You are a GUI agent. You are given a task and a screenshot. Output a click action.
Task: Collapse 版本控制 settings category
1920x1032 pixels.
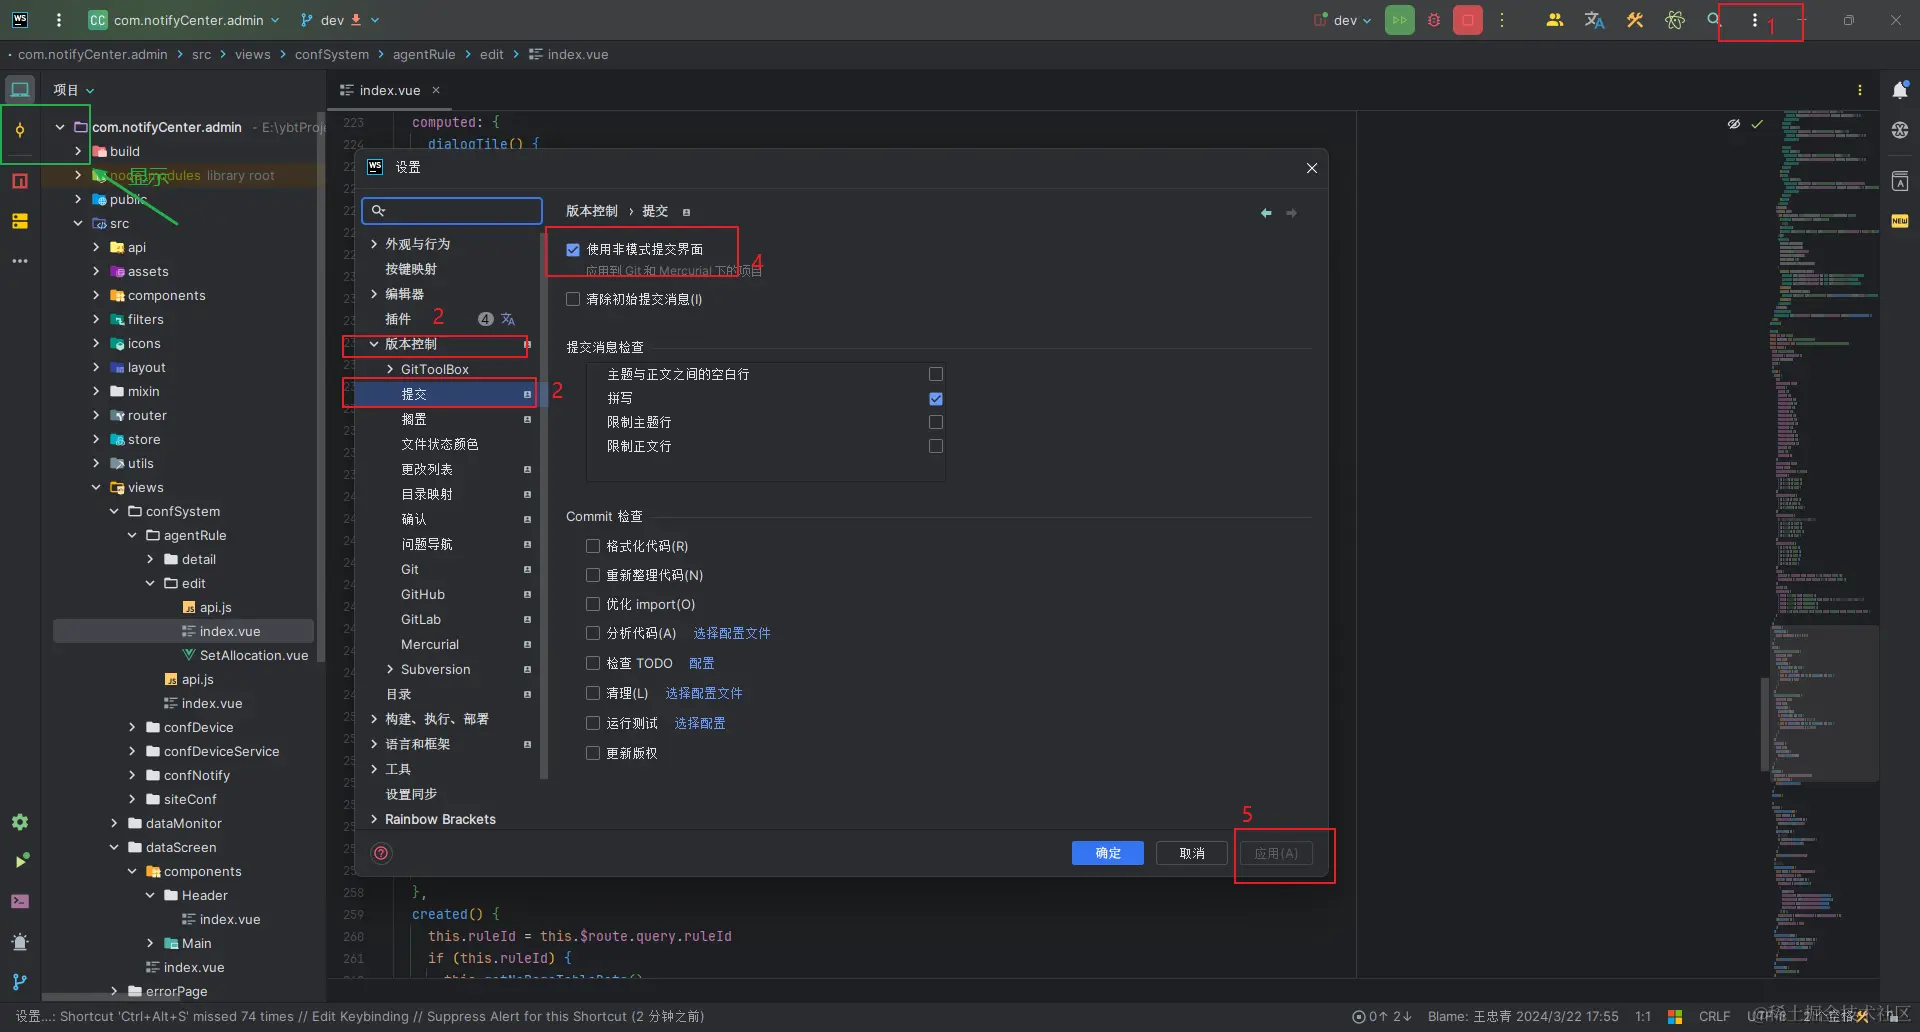374,344
